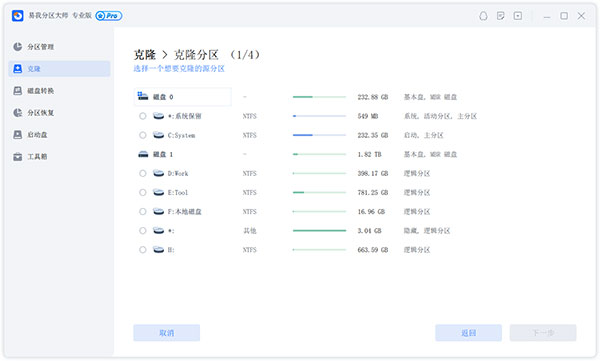Click the 1.82 TB size value
The image size is (600, 361).
369,154
